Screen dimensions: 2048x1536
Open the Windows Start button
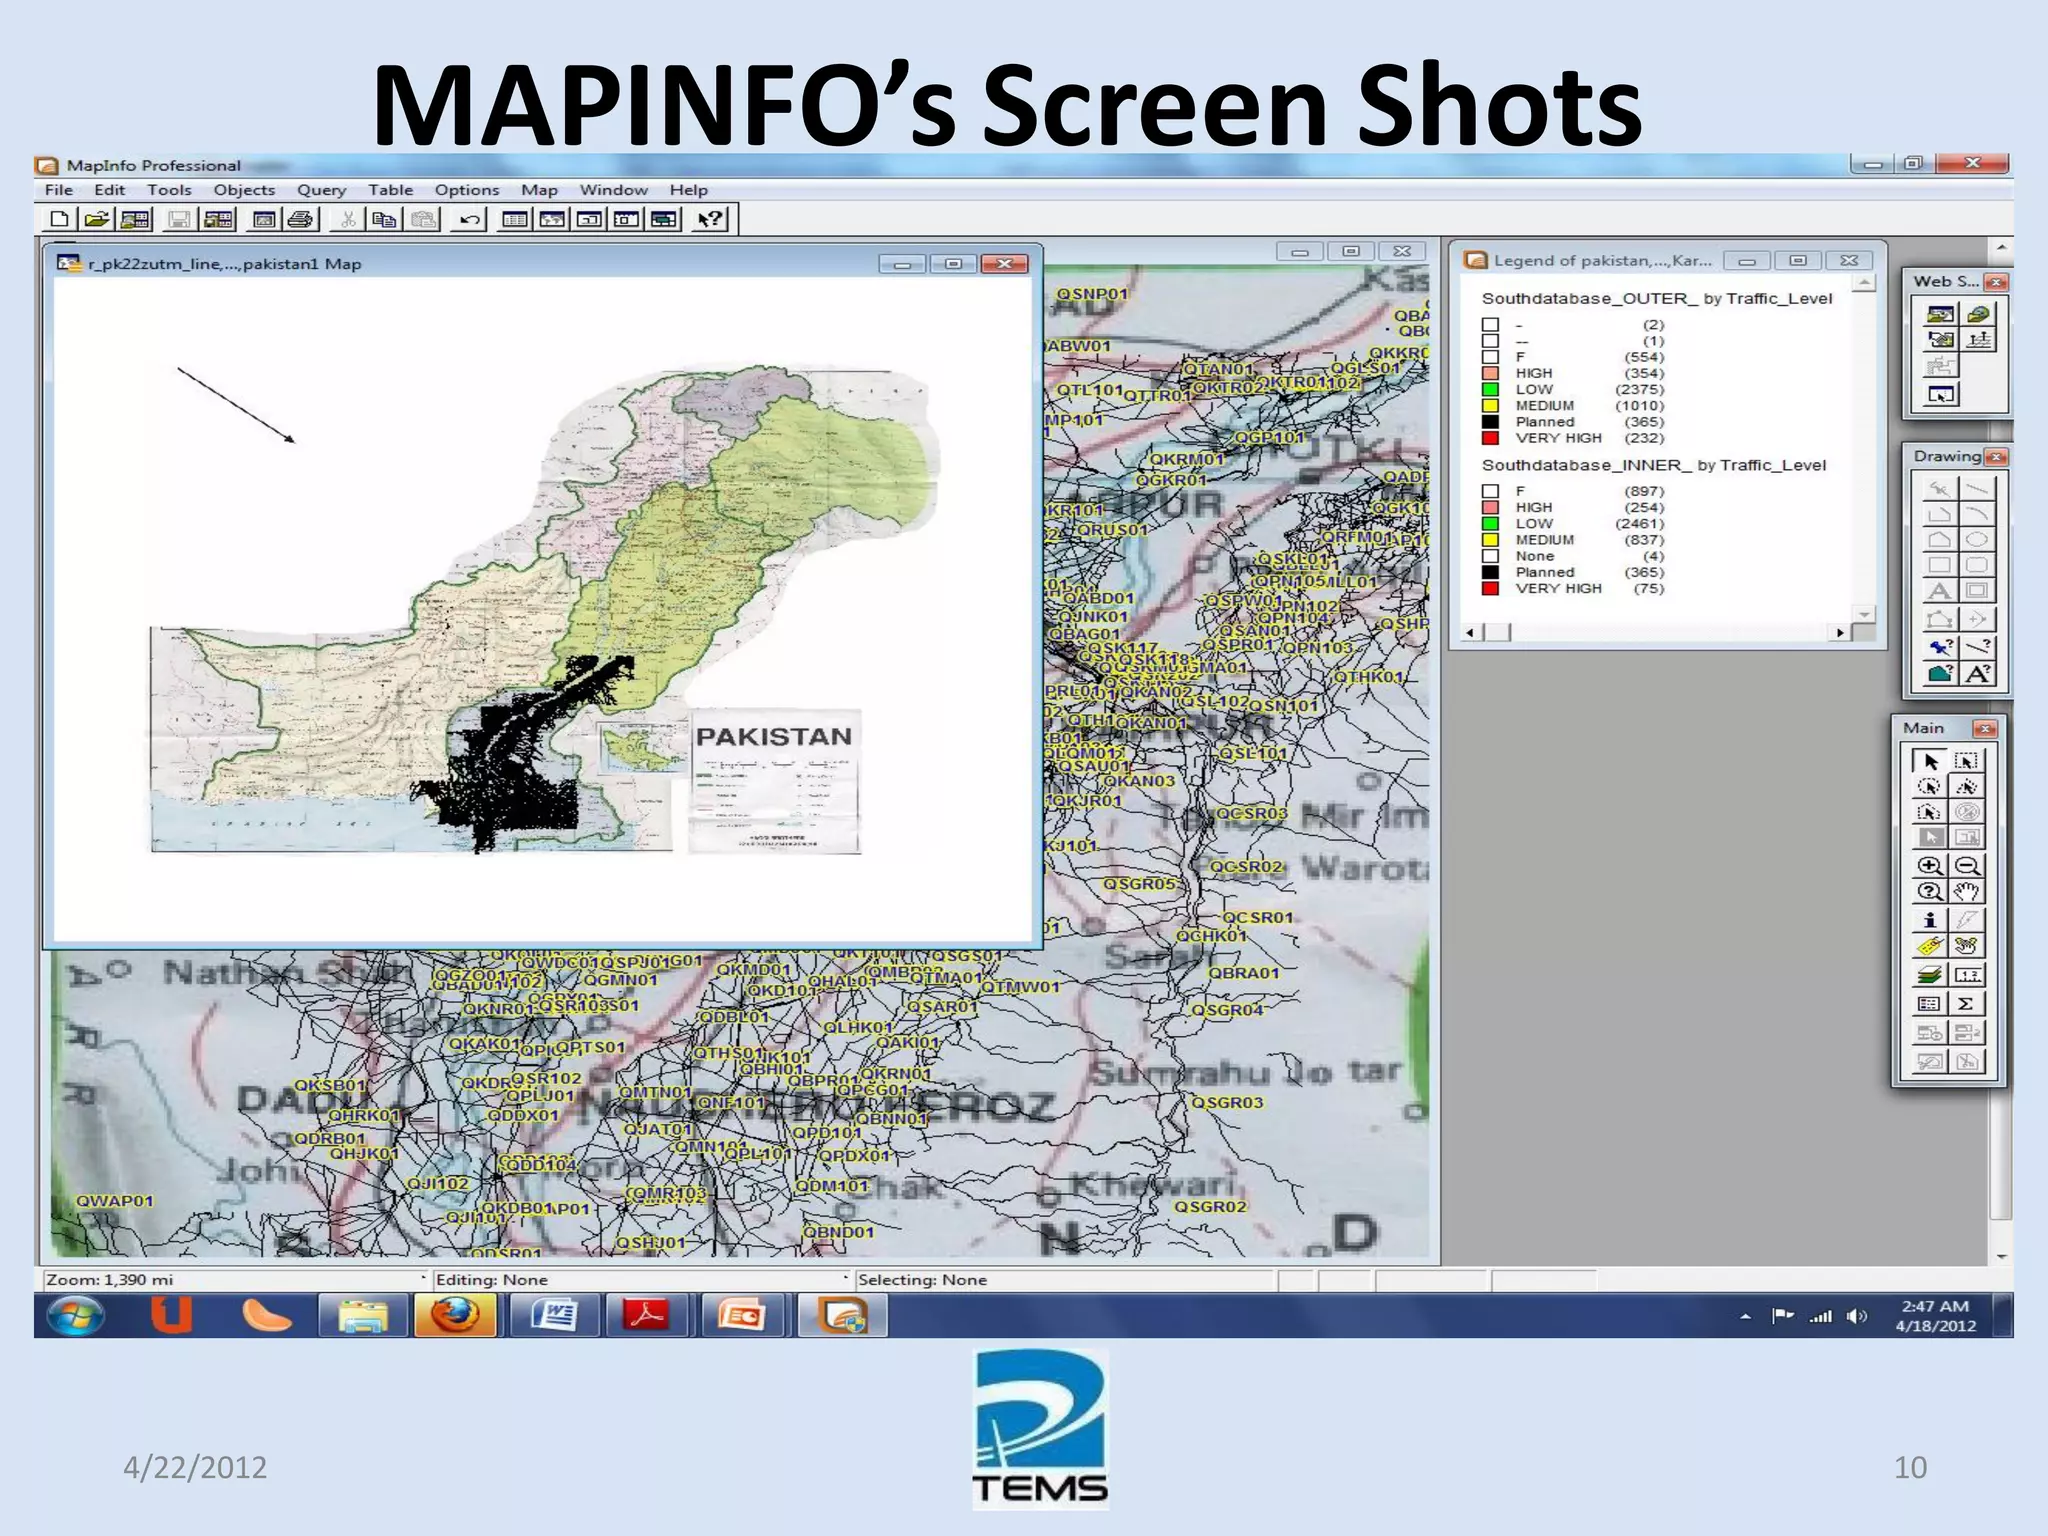(x=76, y=1315)
